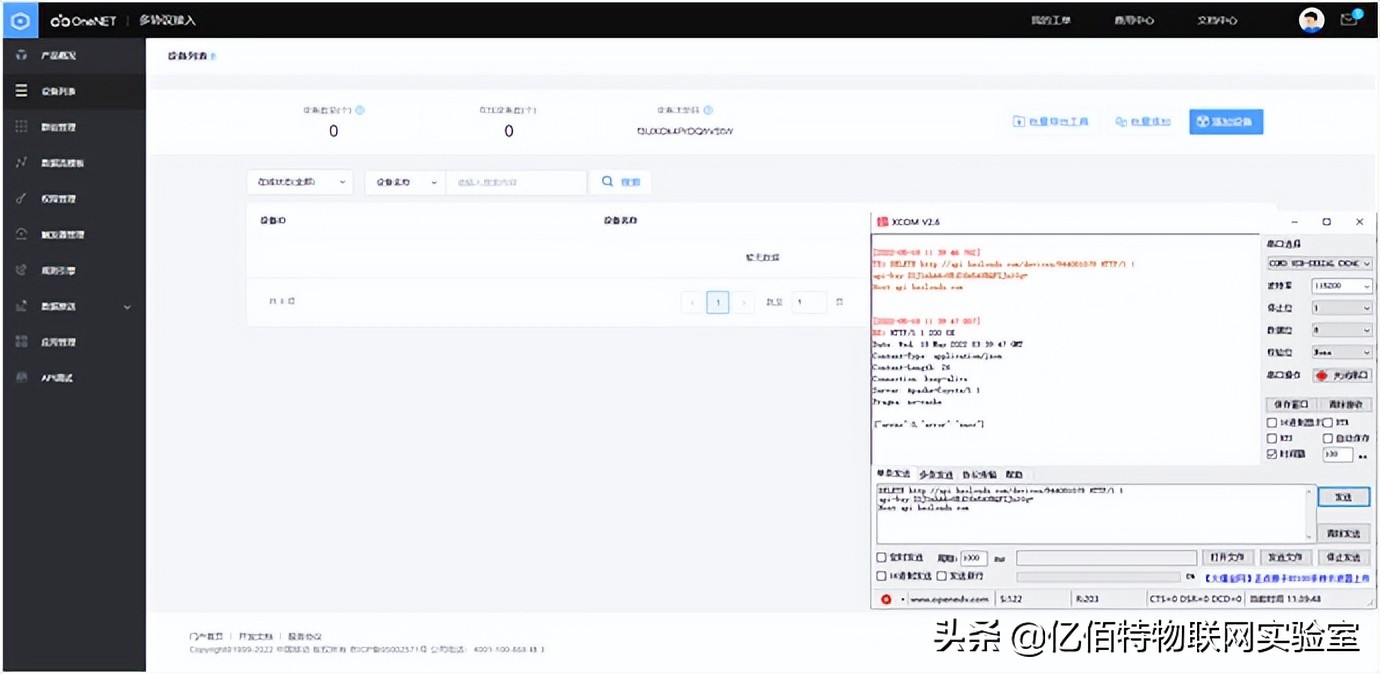Click page number 1 in pagination

(x=717, y=301)
